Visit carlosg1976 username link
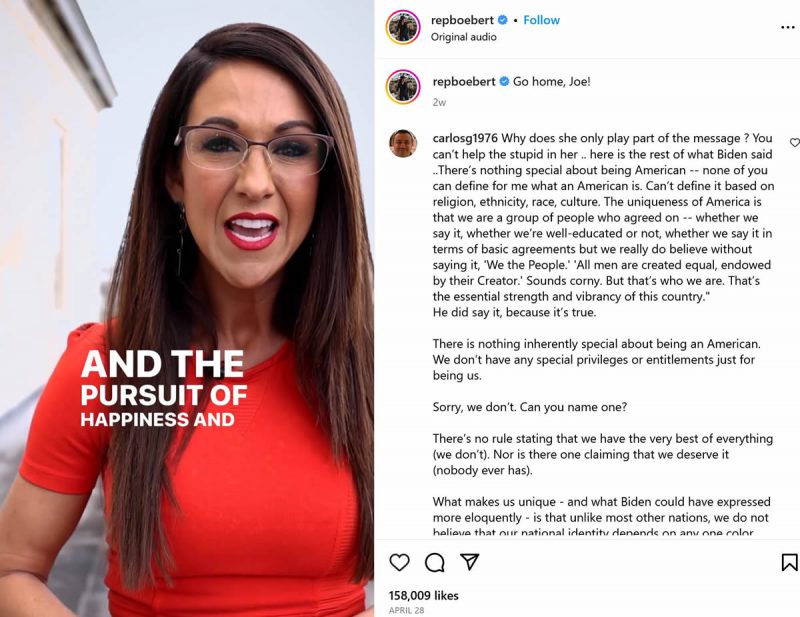 [465, 138]
